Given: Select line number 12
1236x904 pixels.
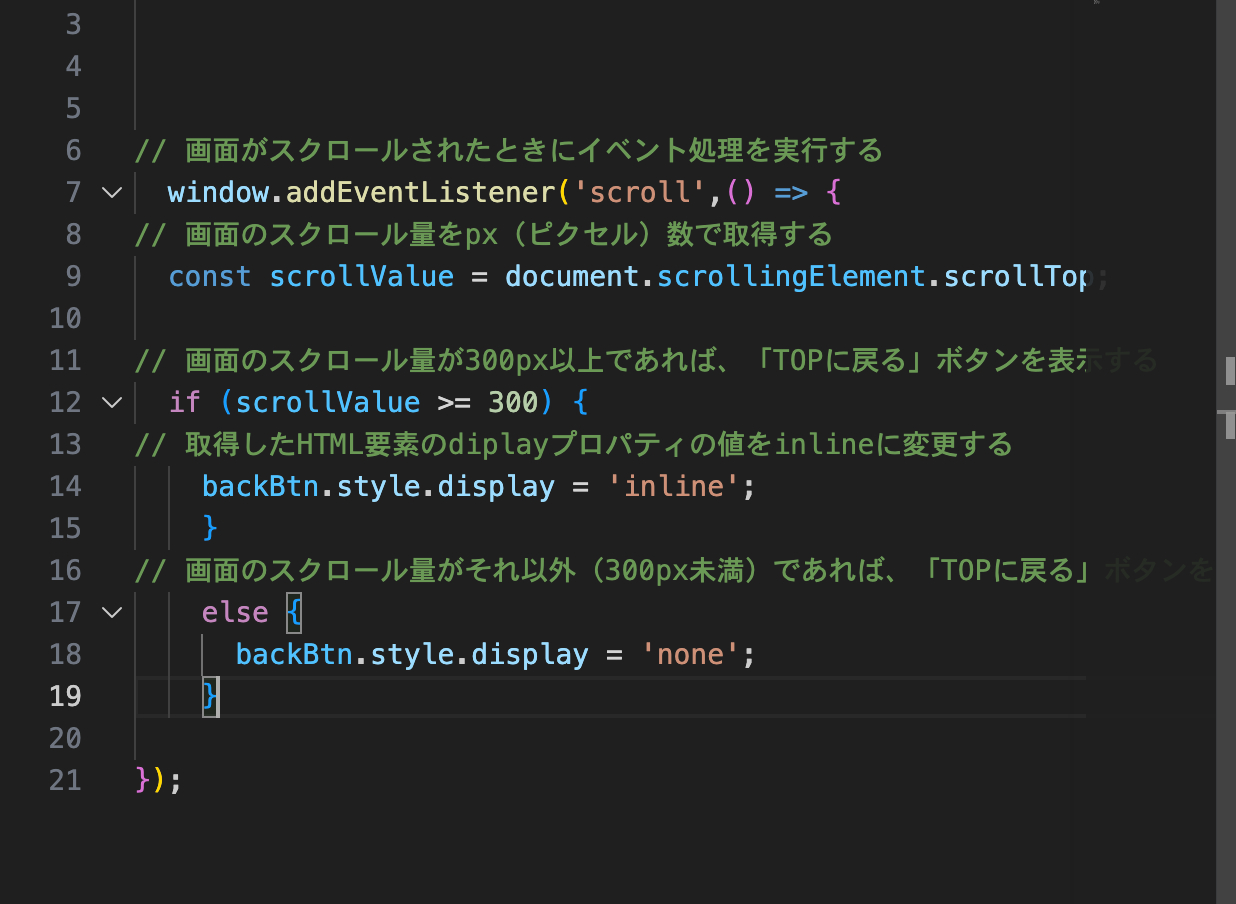Looking at the screenshot, I should tap(65, 402).
